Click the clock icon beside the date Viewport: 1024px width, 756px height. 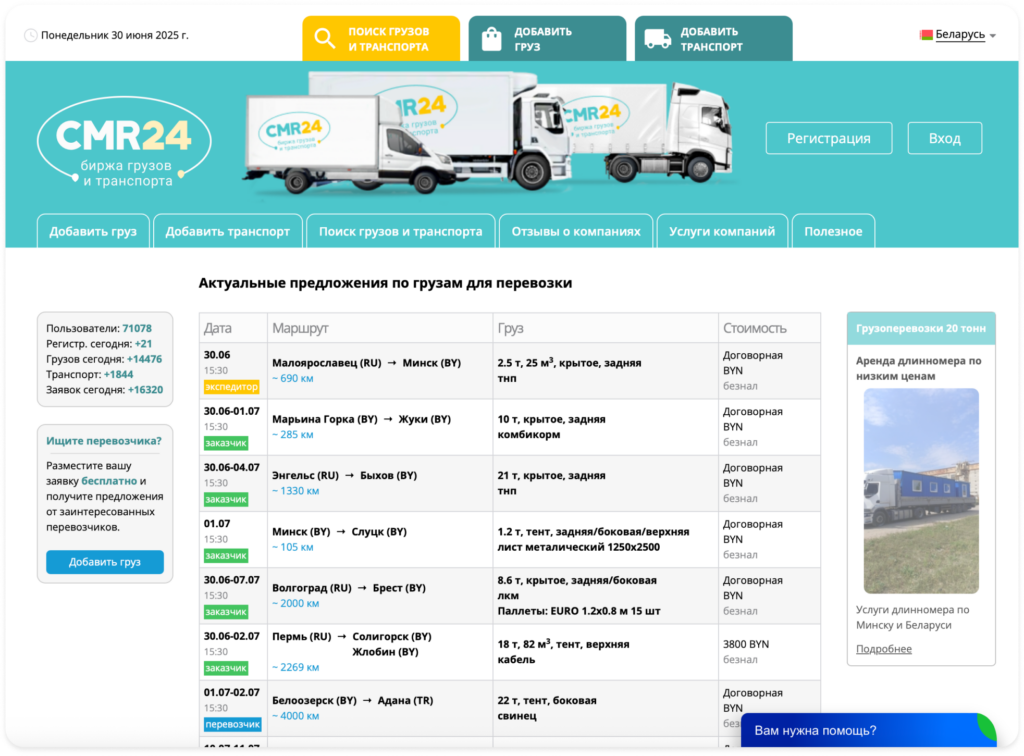tap(31, 35)
